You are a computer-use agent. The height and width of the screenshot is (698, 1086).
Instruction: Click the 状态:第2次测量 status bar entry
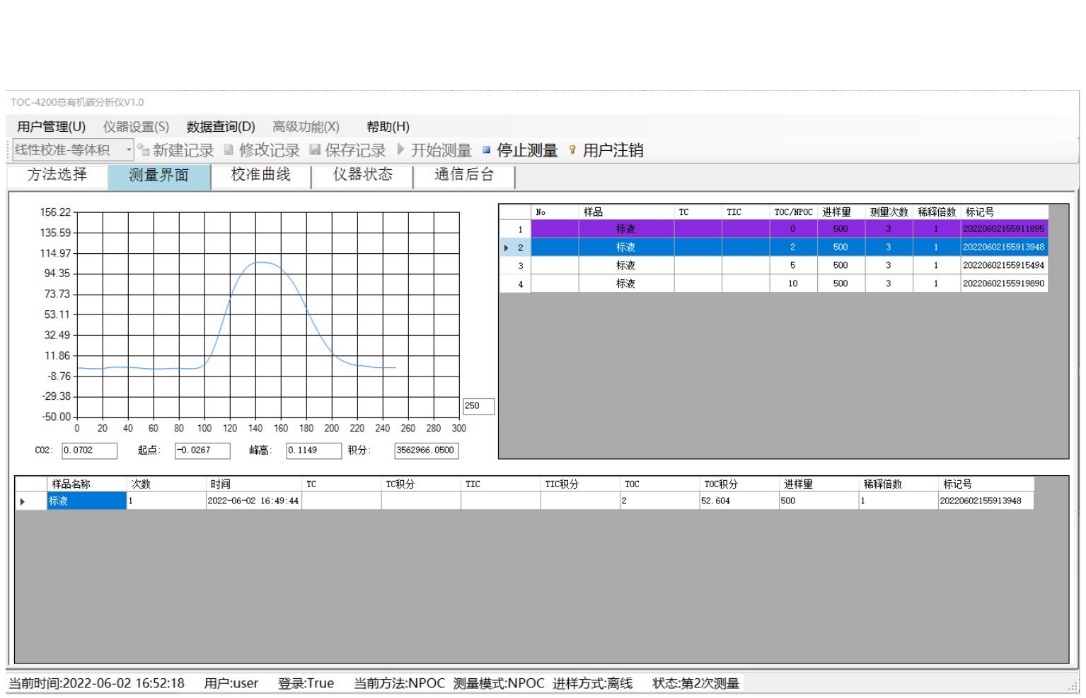[695, 684]
